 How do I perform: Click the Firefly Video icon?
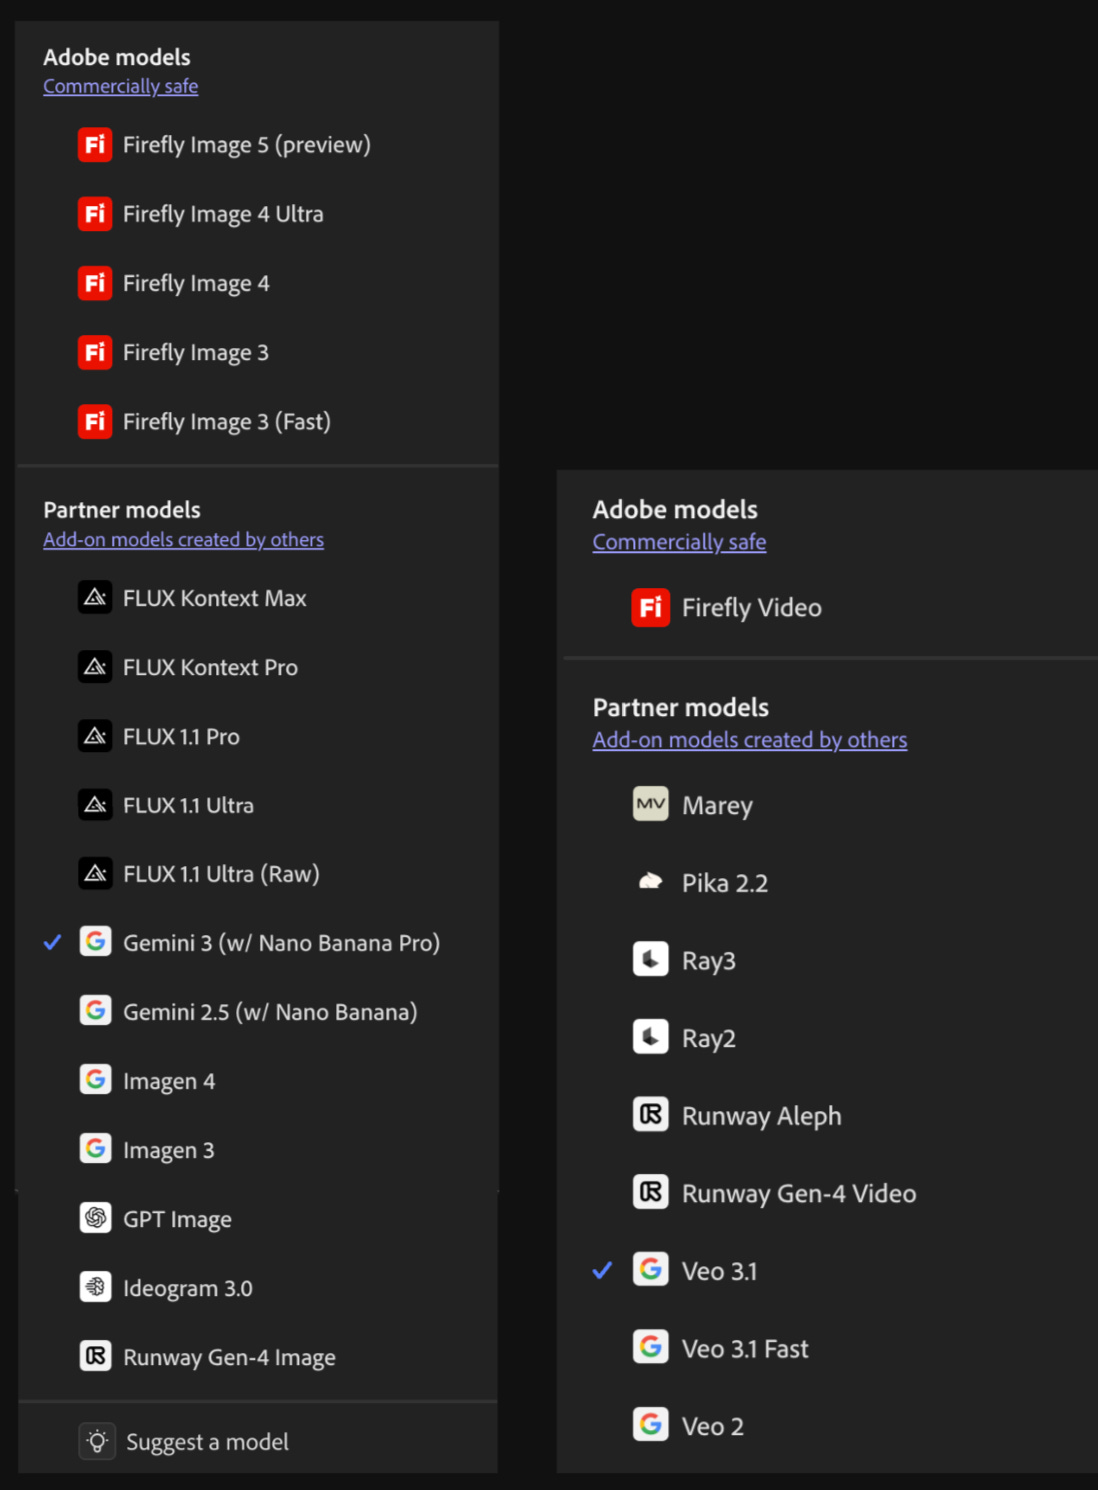(x=651, y=607)
